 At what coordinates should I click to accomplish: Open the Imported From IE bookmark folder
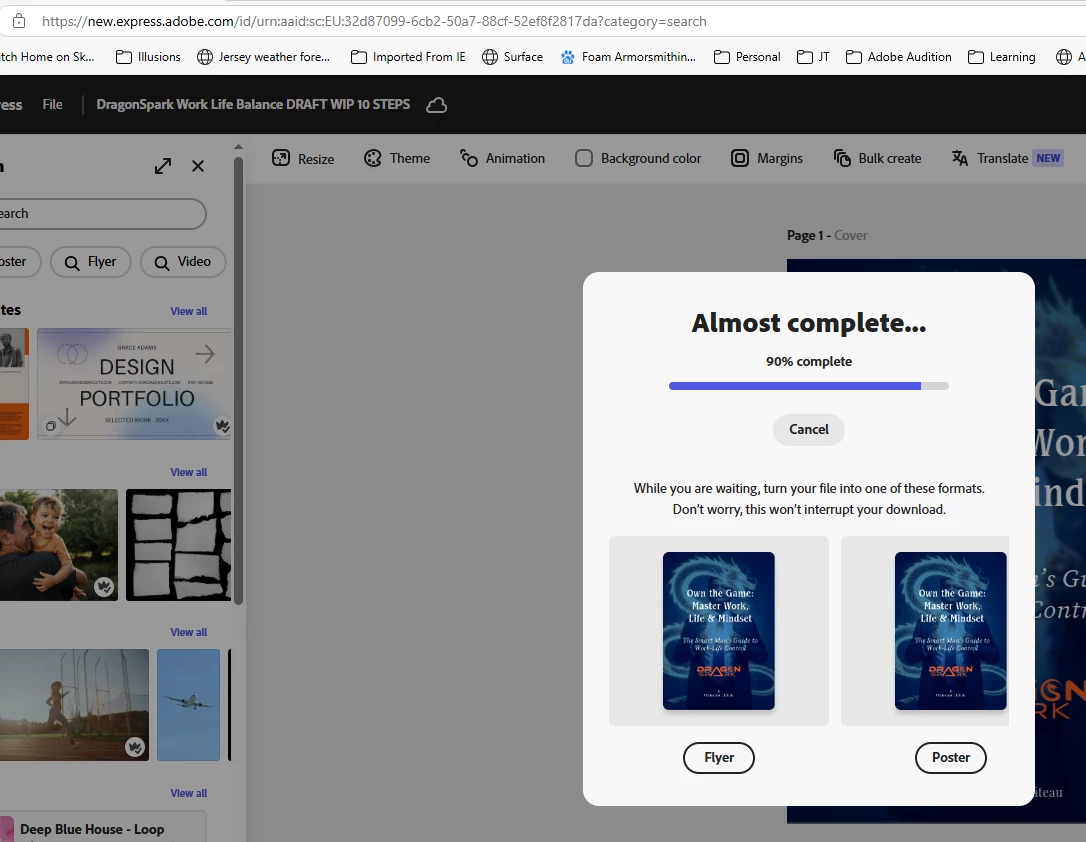coord(409,57)
